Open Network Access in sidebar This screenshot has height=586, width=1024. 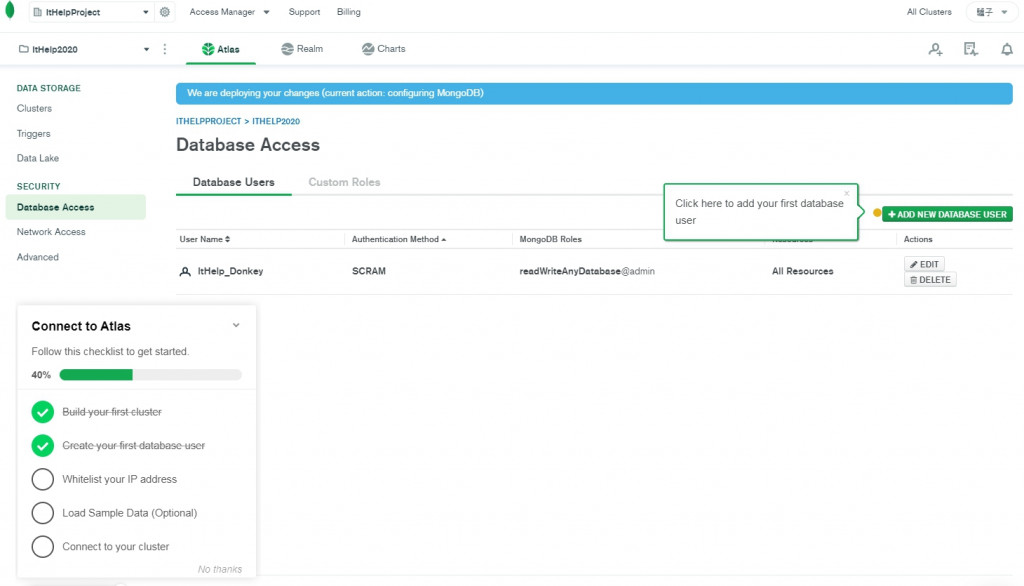pos(51,232)
